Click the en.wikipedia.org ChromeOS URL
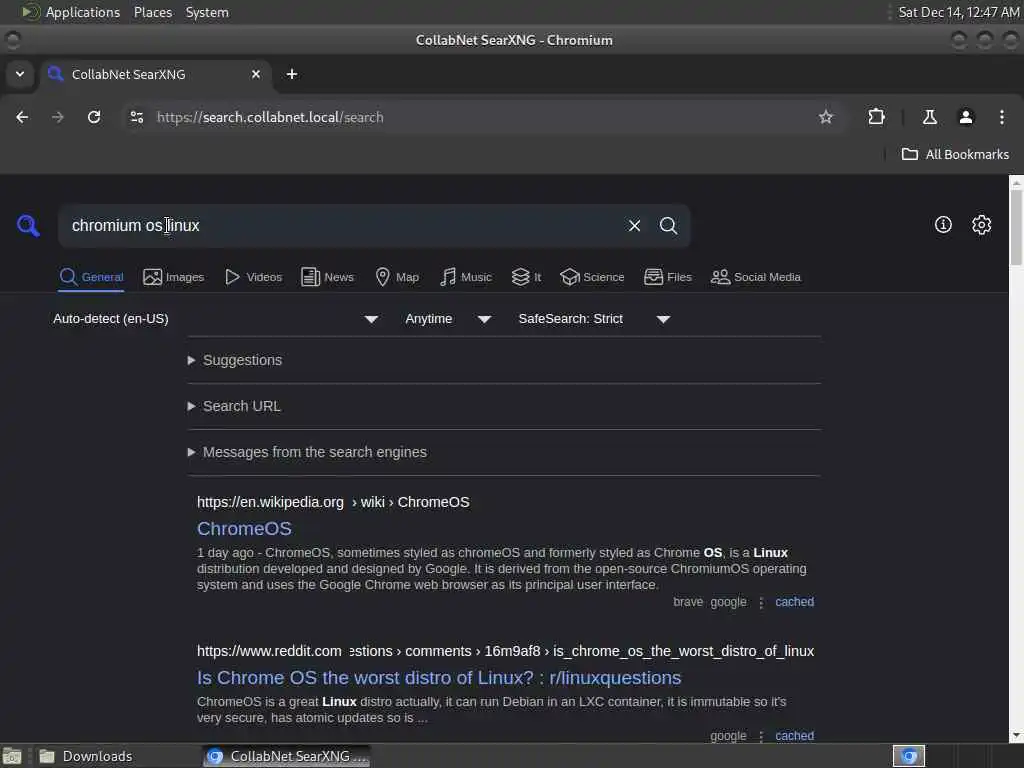This screenshot has height=768, width=1024. 333,502
